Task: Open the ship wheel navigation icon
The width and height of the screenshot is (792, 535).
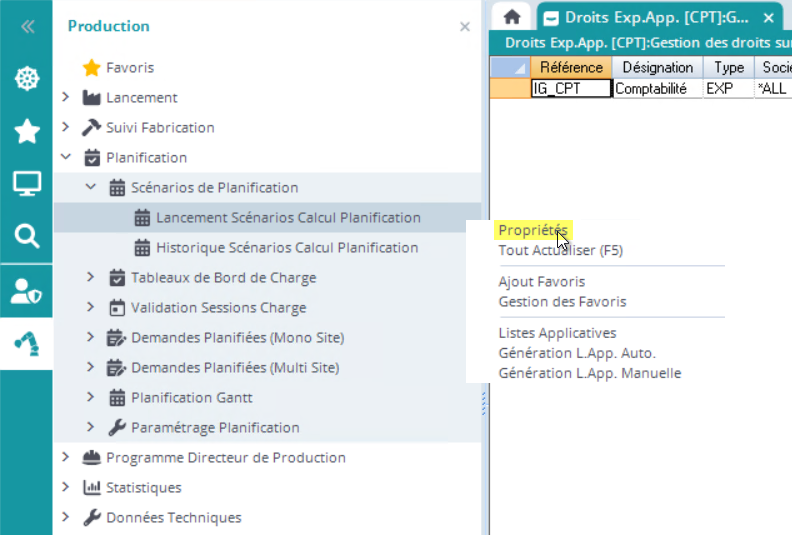Action: tap(27, 79)
